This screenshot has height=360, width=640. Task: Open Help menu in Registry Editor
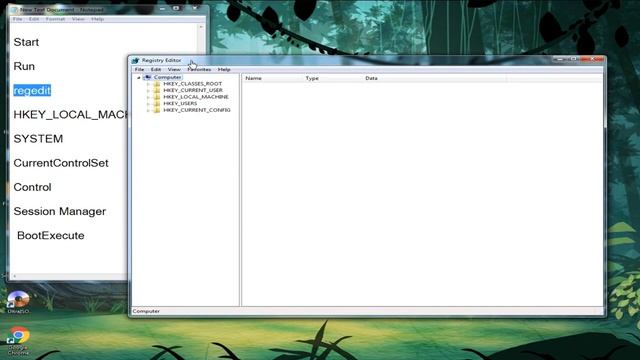tap(224, 69)
